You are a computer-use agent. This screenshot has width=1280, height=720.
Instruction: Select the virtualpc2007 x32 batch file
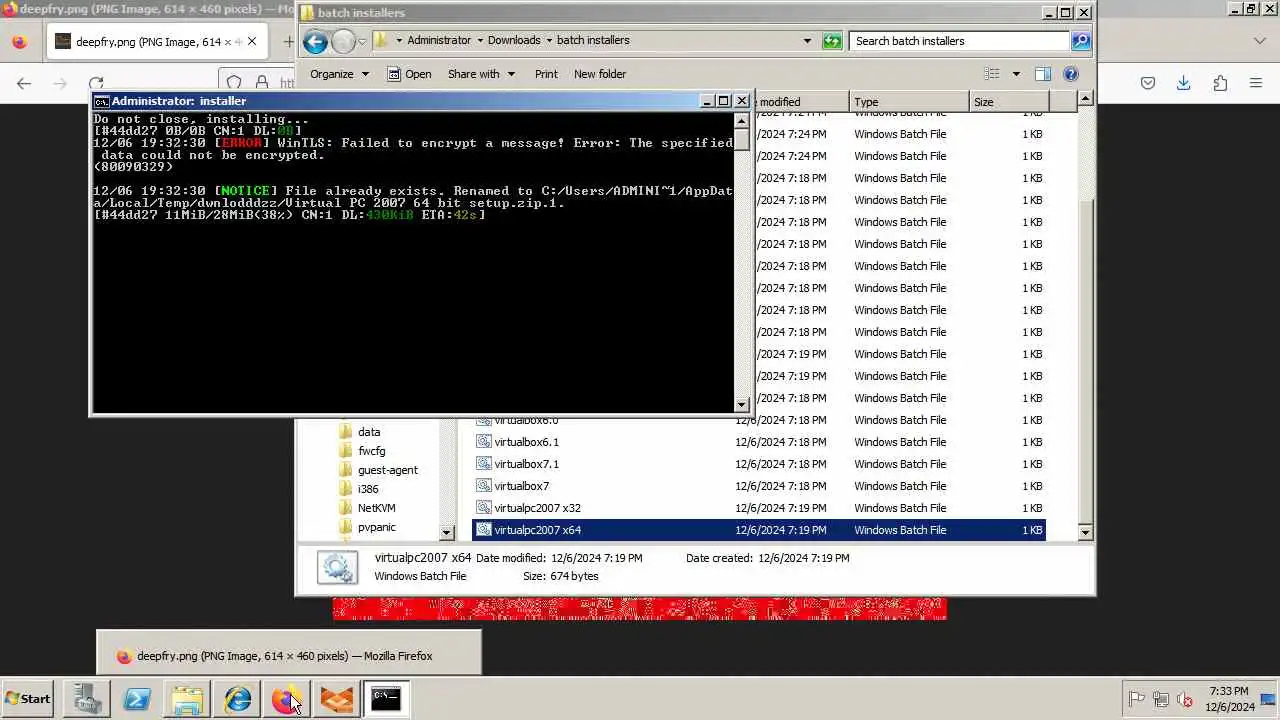pyautogui.click(x=759, y=508)
